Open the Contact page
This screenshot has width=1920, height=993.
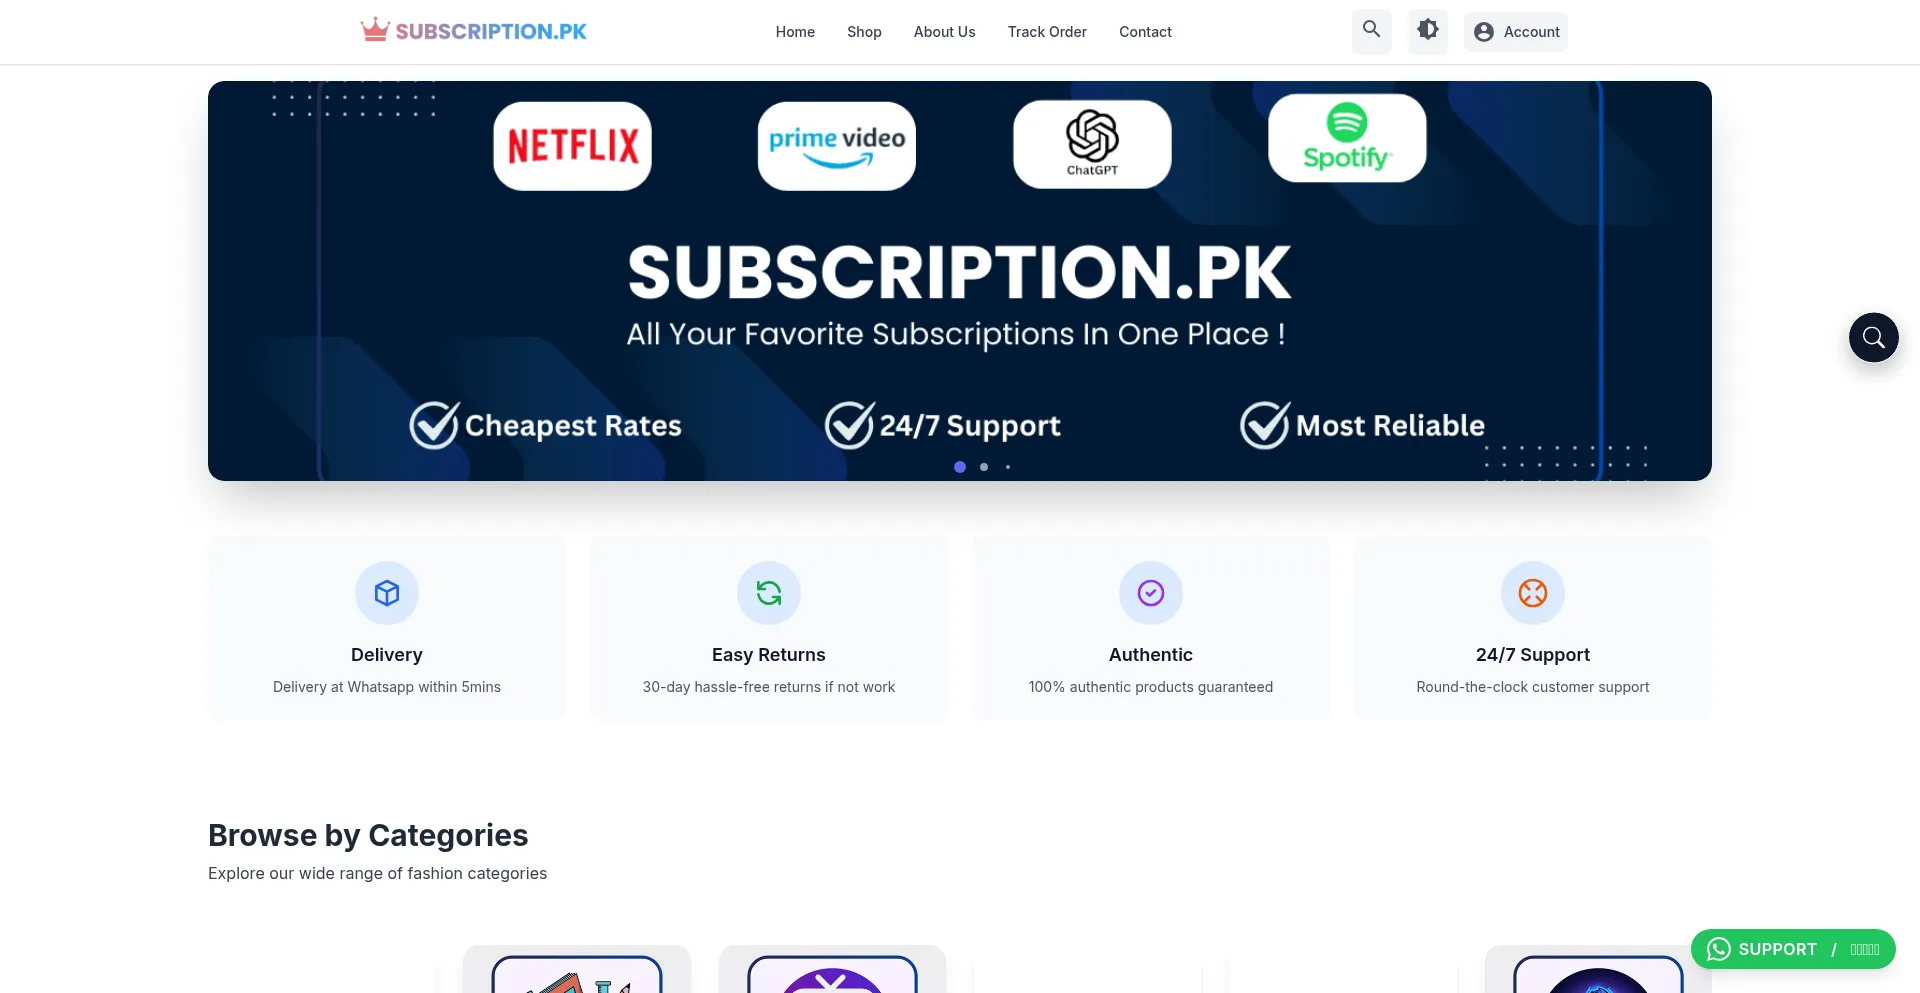click(x=1145, y=32)
